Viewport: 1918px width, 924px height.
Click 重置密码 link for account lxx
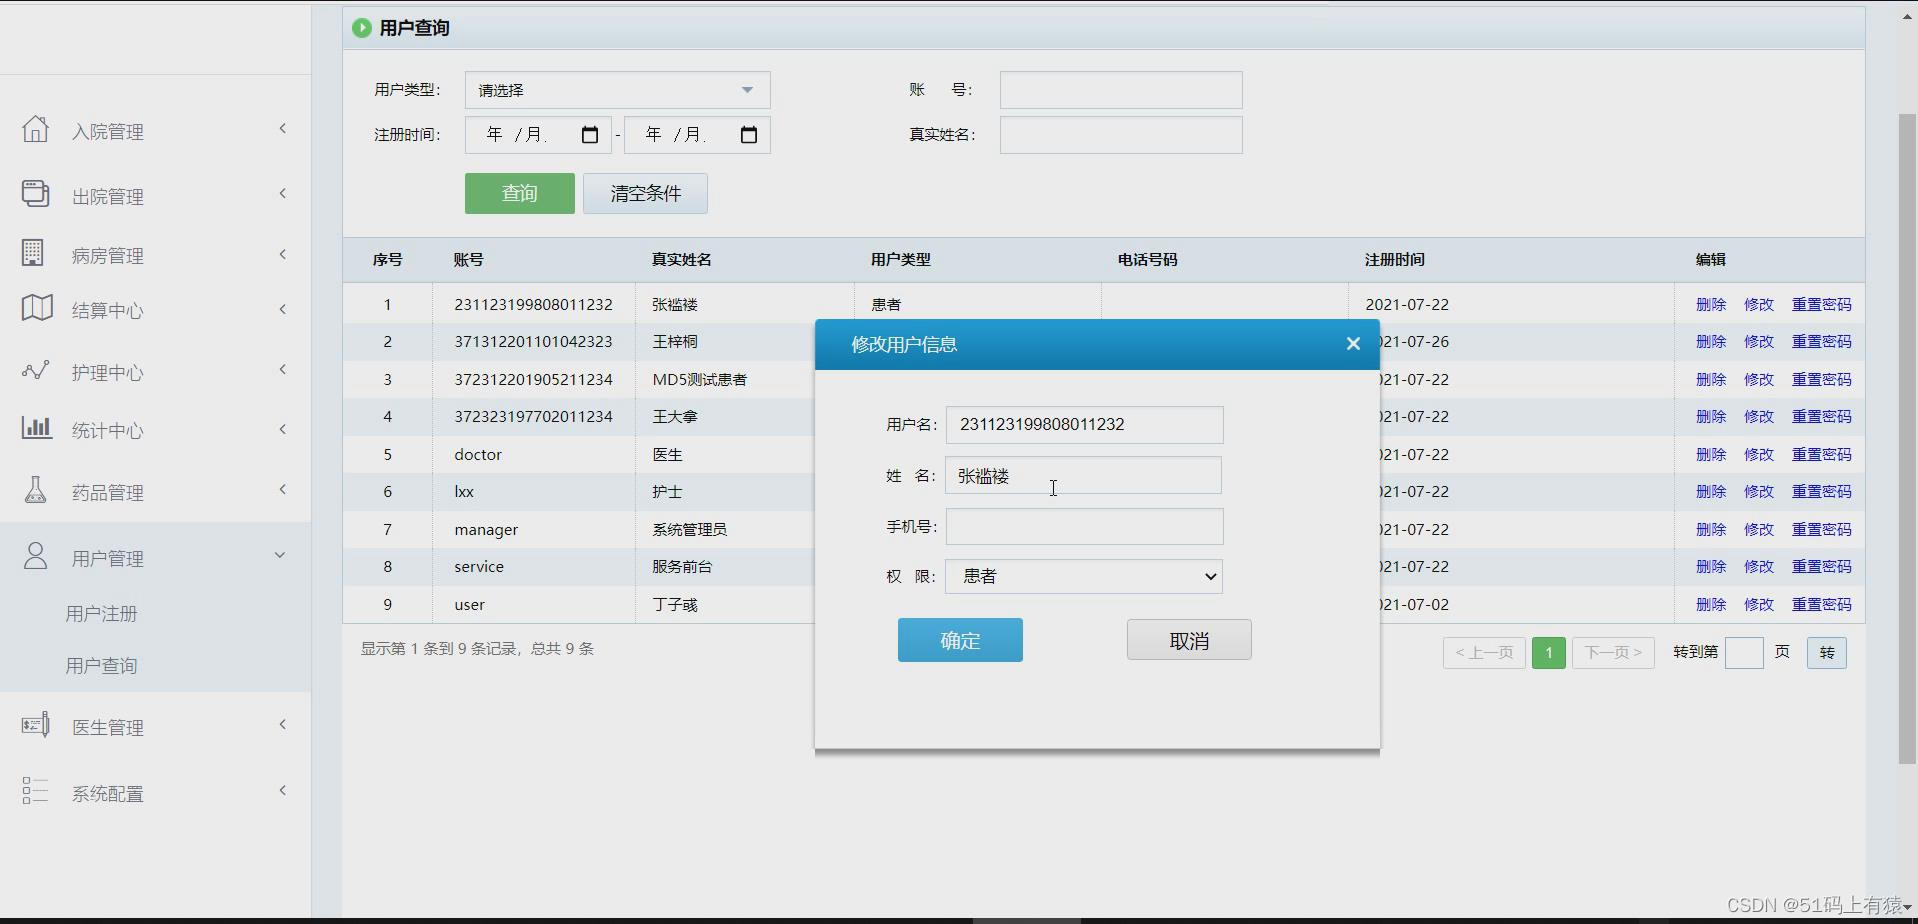[x=1821, y=491]
